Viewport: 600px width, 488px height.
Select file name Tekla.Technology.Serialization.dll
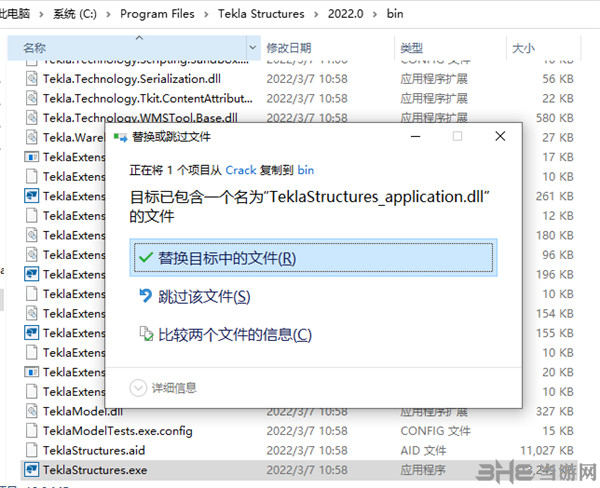click(132, 79)
